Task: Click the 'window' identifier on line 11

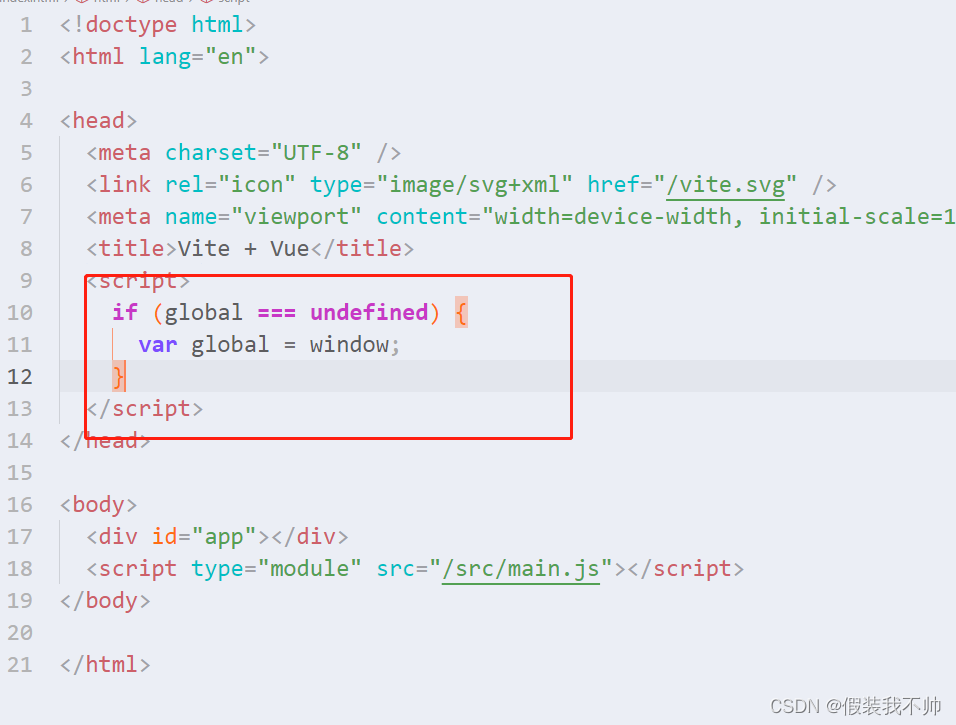Action: (x=349, y=345)
